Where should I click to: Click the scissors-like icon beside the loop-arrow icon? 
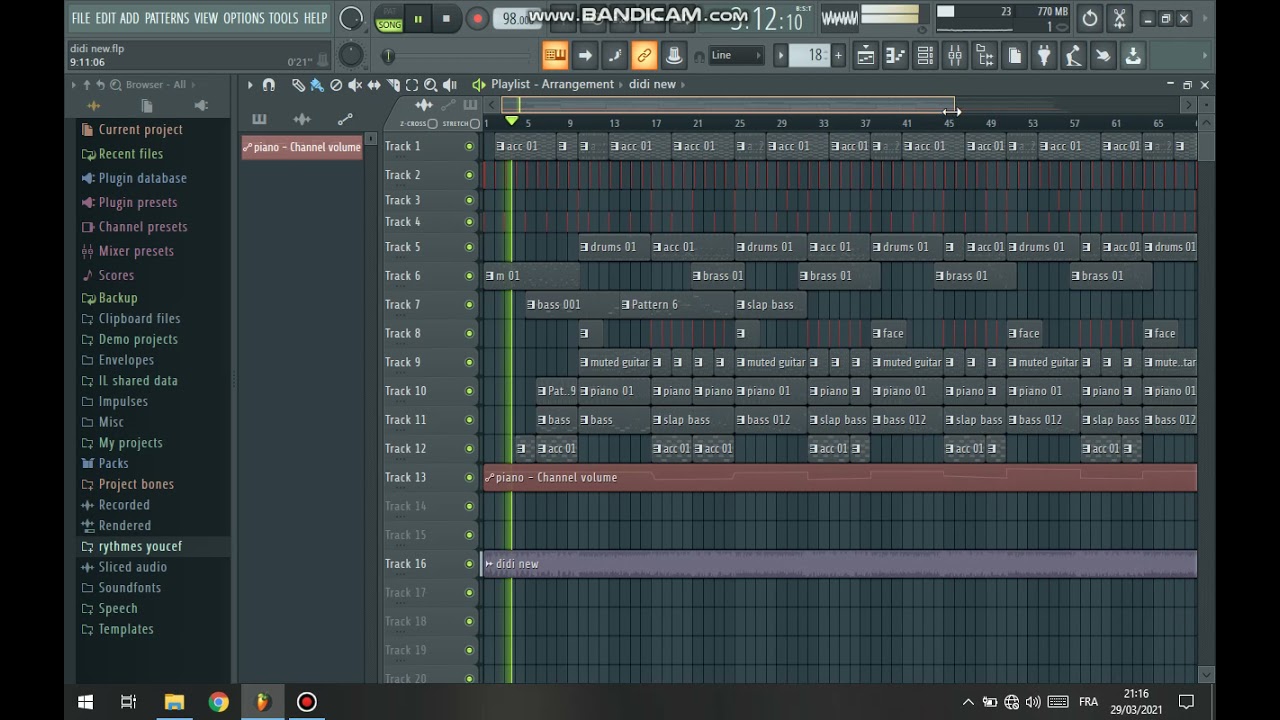(1119, 18)
